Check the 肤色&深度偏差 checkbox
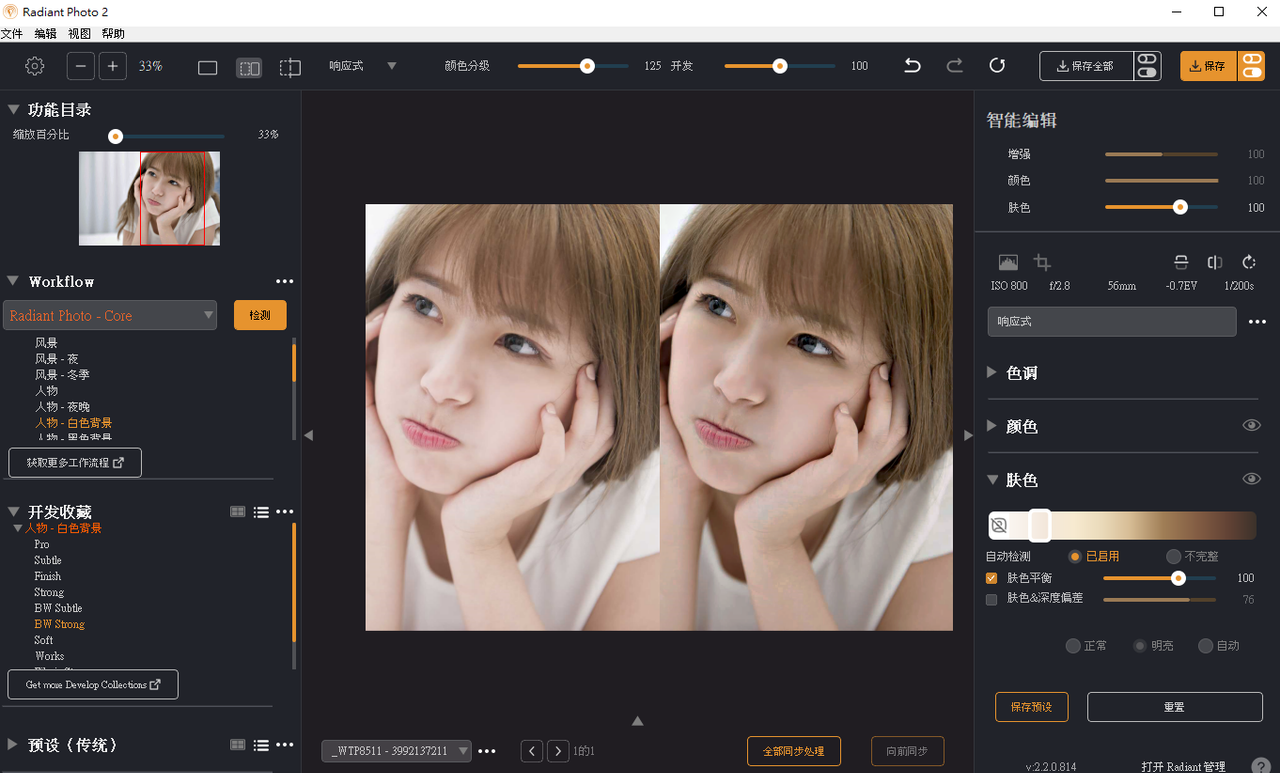Screen dimensions: 1280x773 [992, 599]
